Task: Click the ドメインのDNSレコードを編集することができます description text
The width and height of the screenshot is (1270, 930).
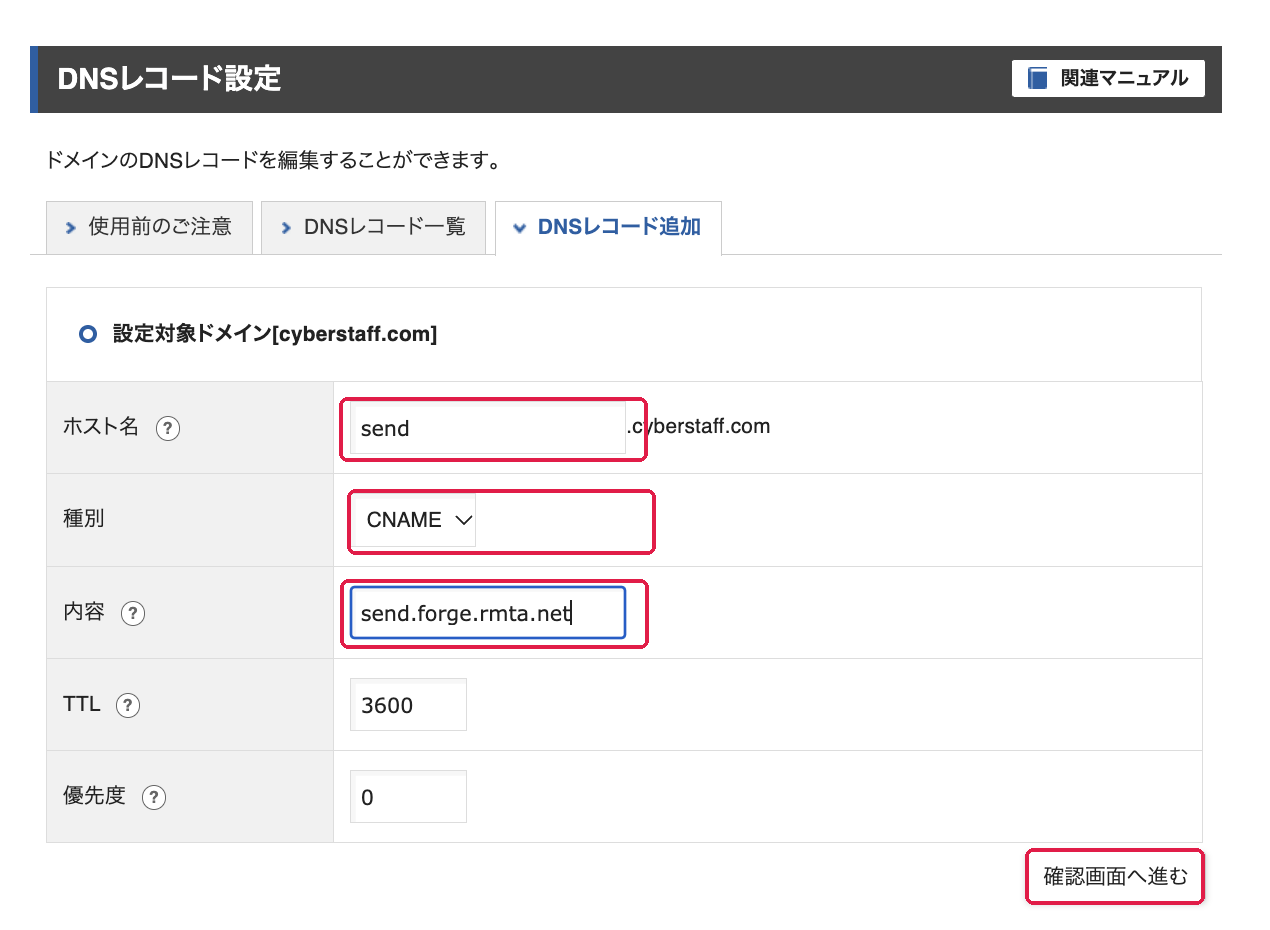Action: click(274, 160)
